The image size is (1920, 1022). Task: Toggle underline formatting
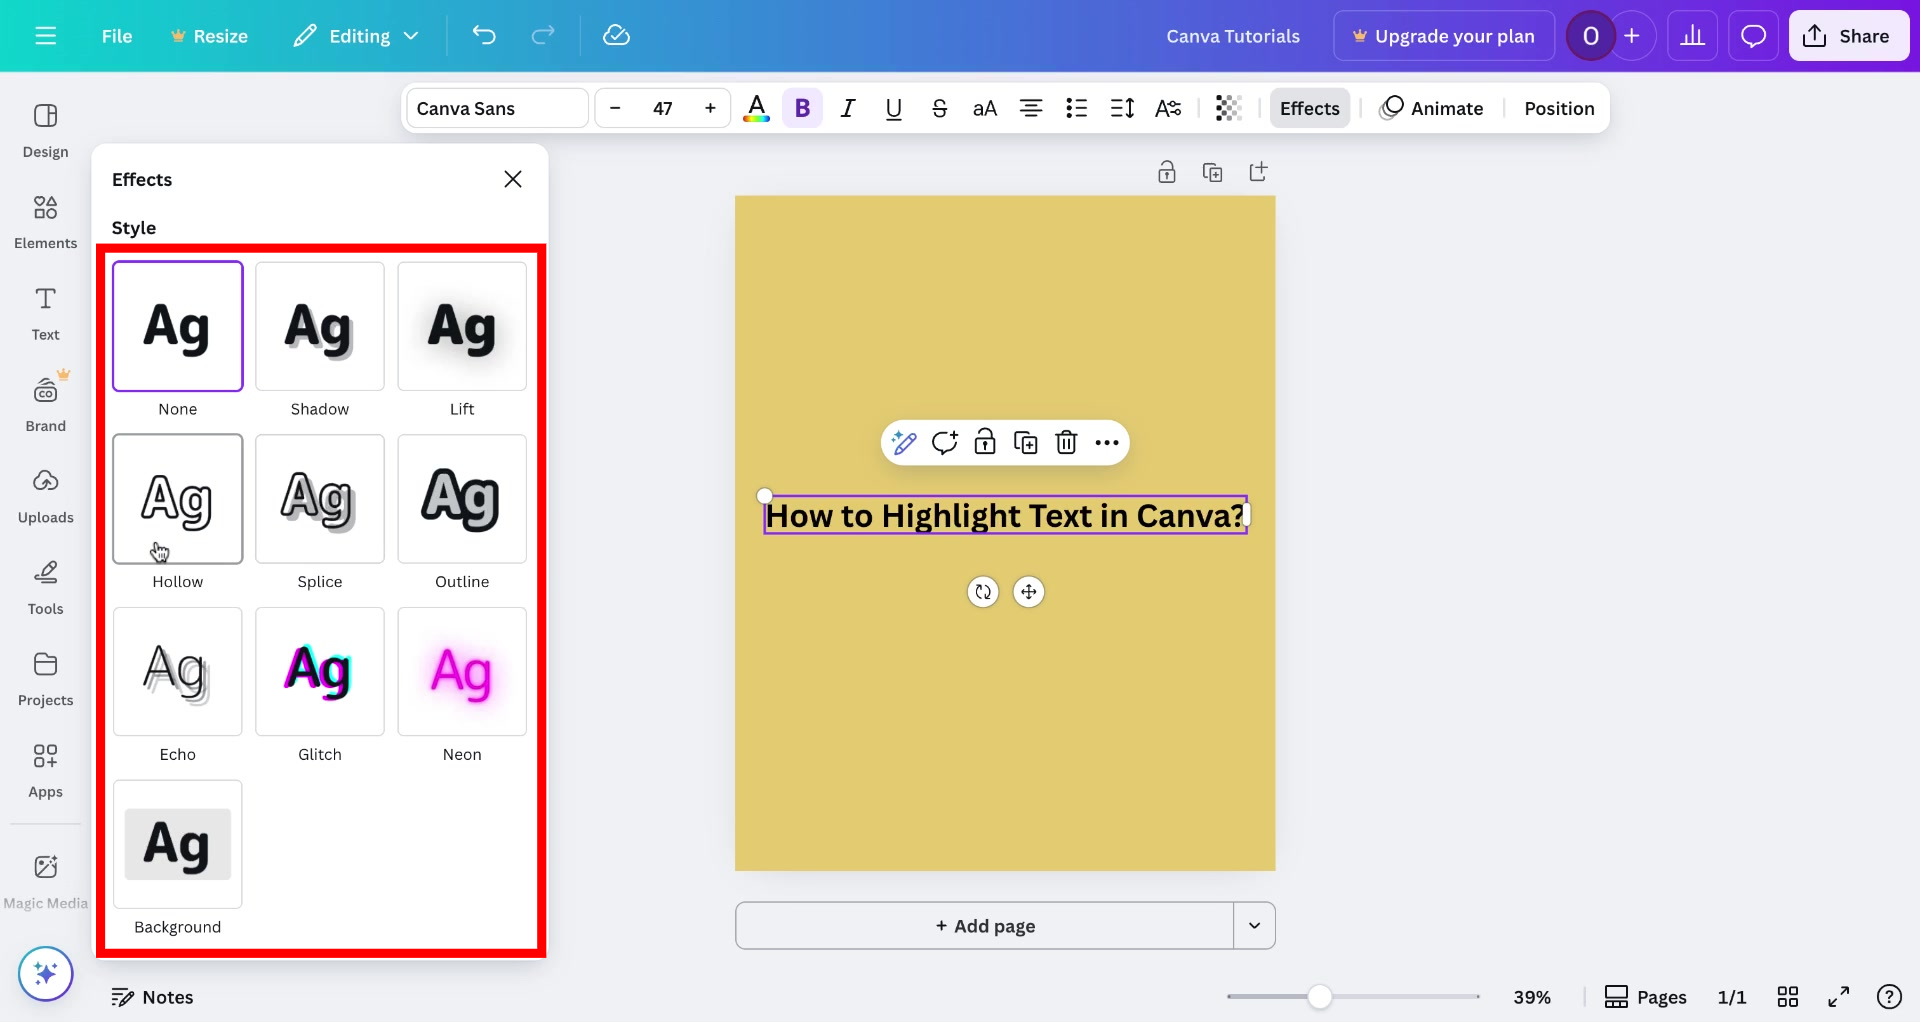click(x=893, y=108)
